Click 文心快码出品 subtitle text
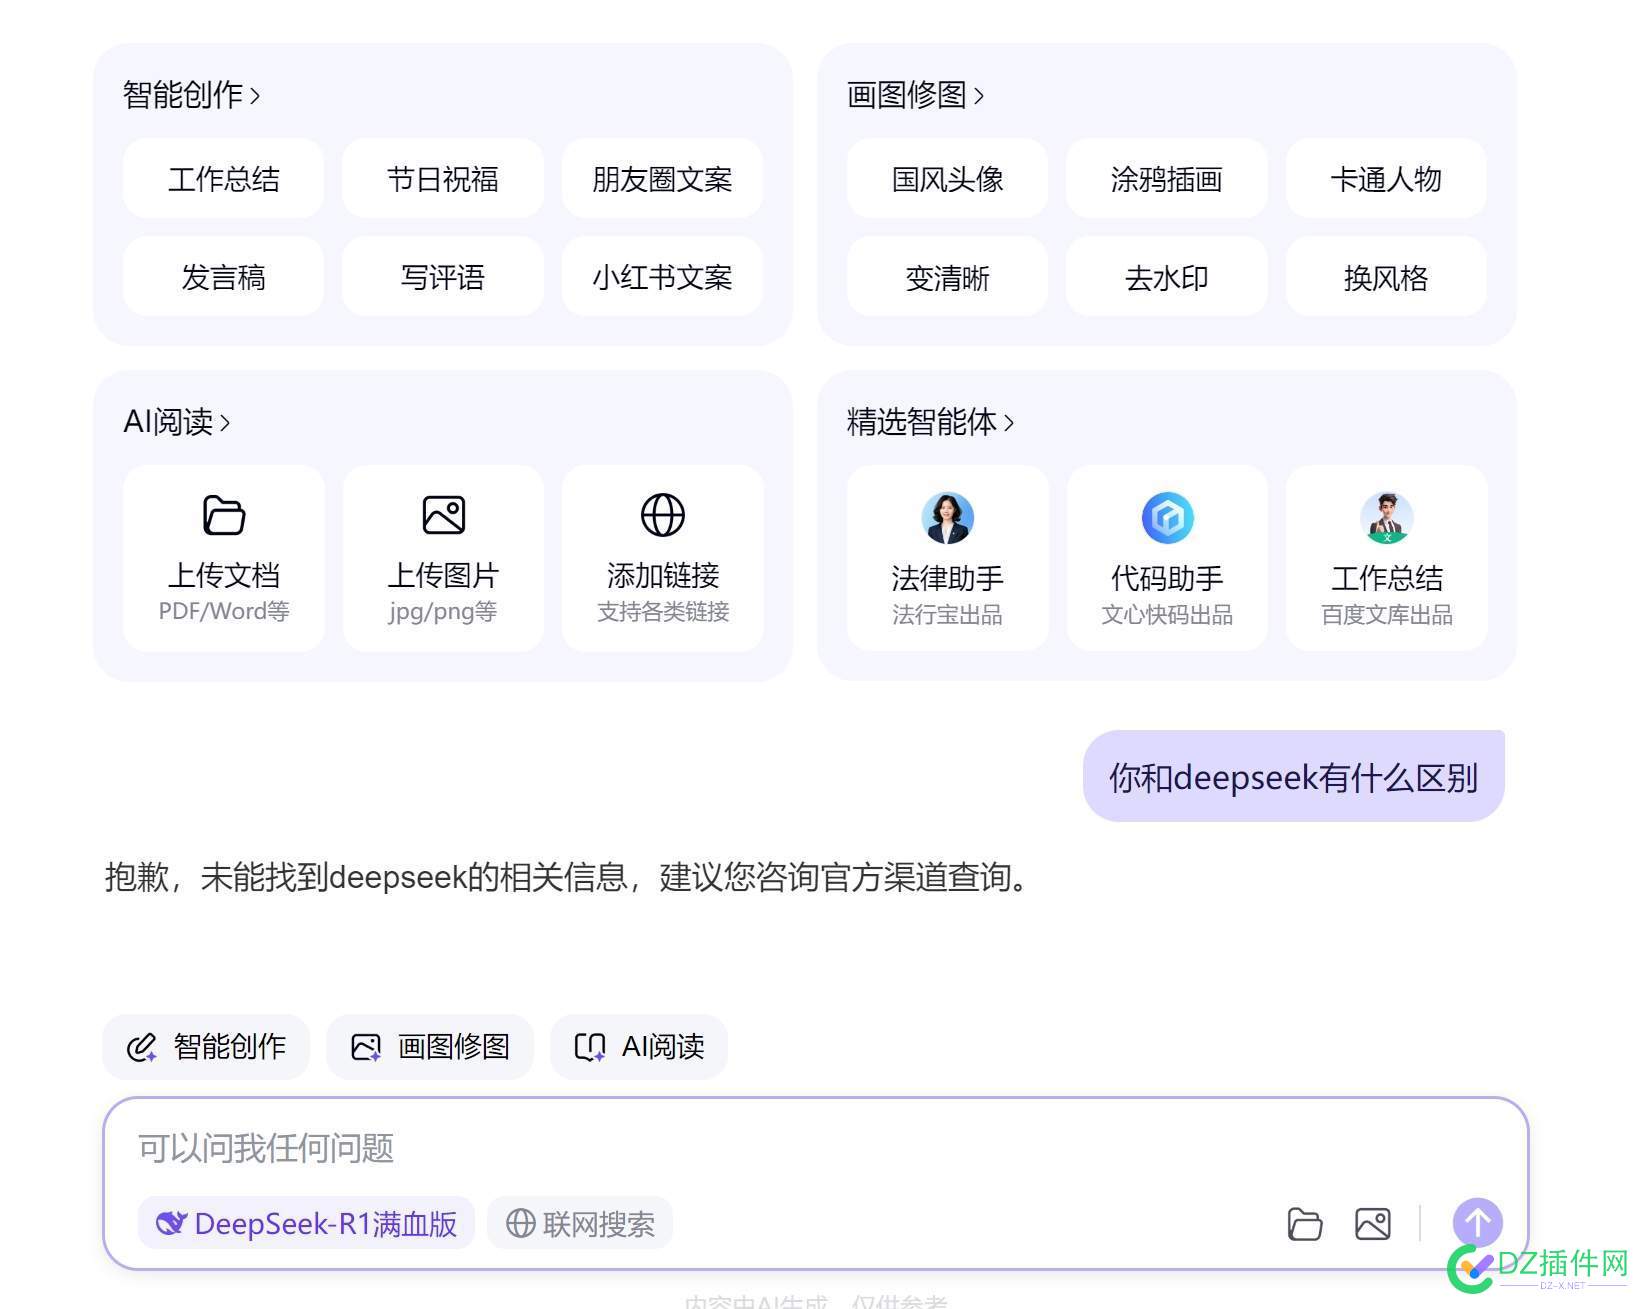This screenshot has height=1309, width=1647. pyautogui.click(x=1167, y=614)
